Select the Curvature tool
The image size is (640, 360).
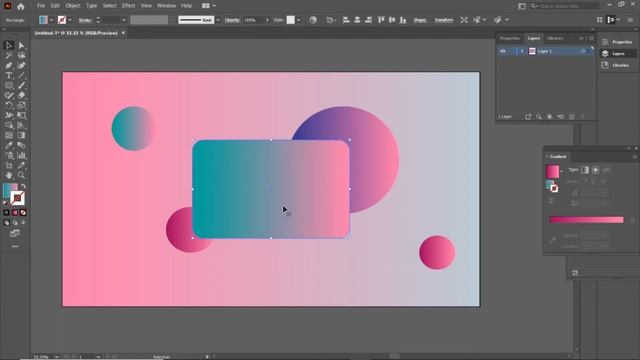(x=21, y=65)
